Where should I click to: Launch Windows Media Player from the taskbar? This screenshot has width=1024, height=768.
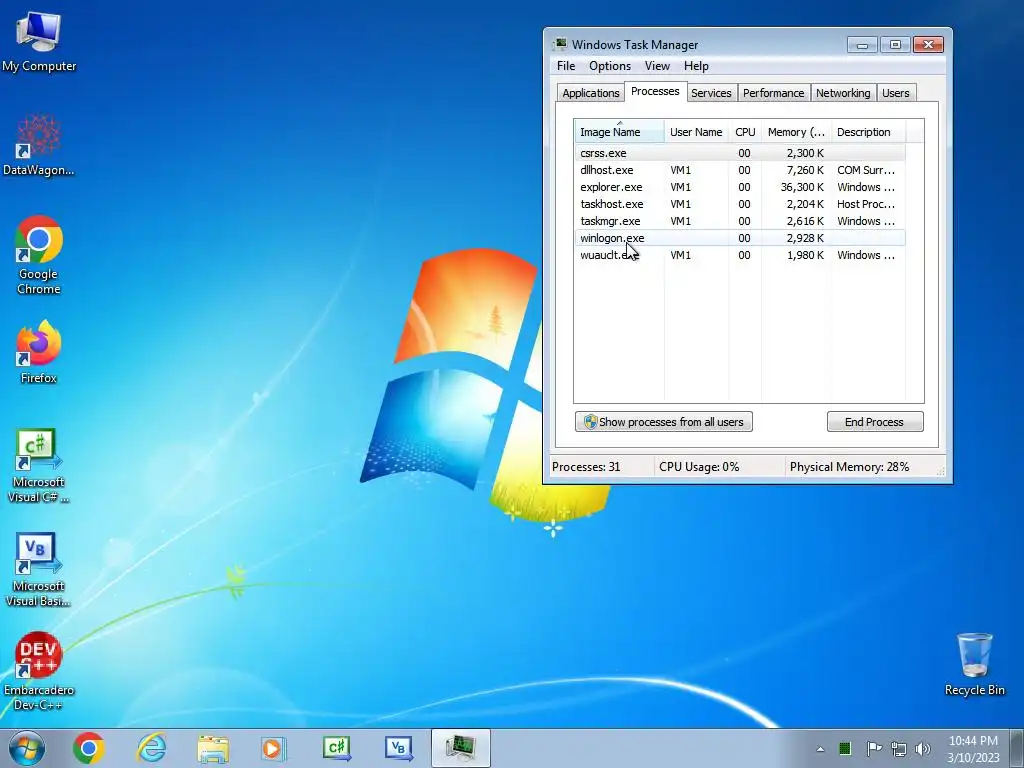click(x=274, y=748)
